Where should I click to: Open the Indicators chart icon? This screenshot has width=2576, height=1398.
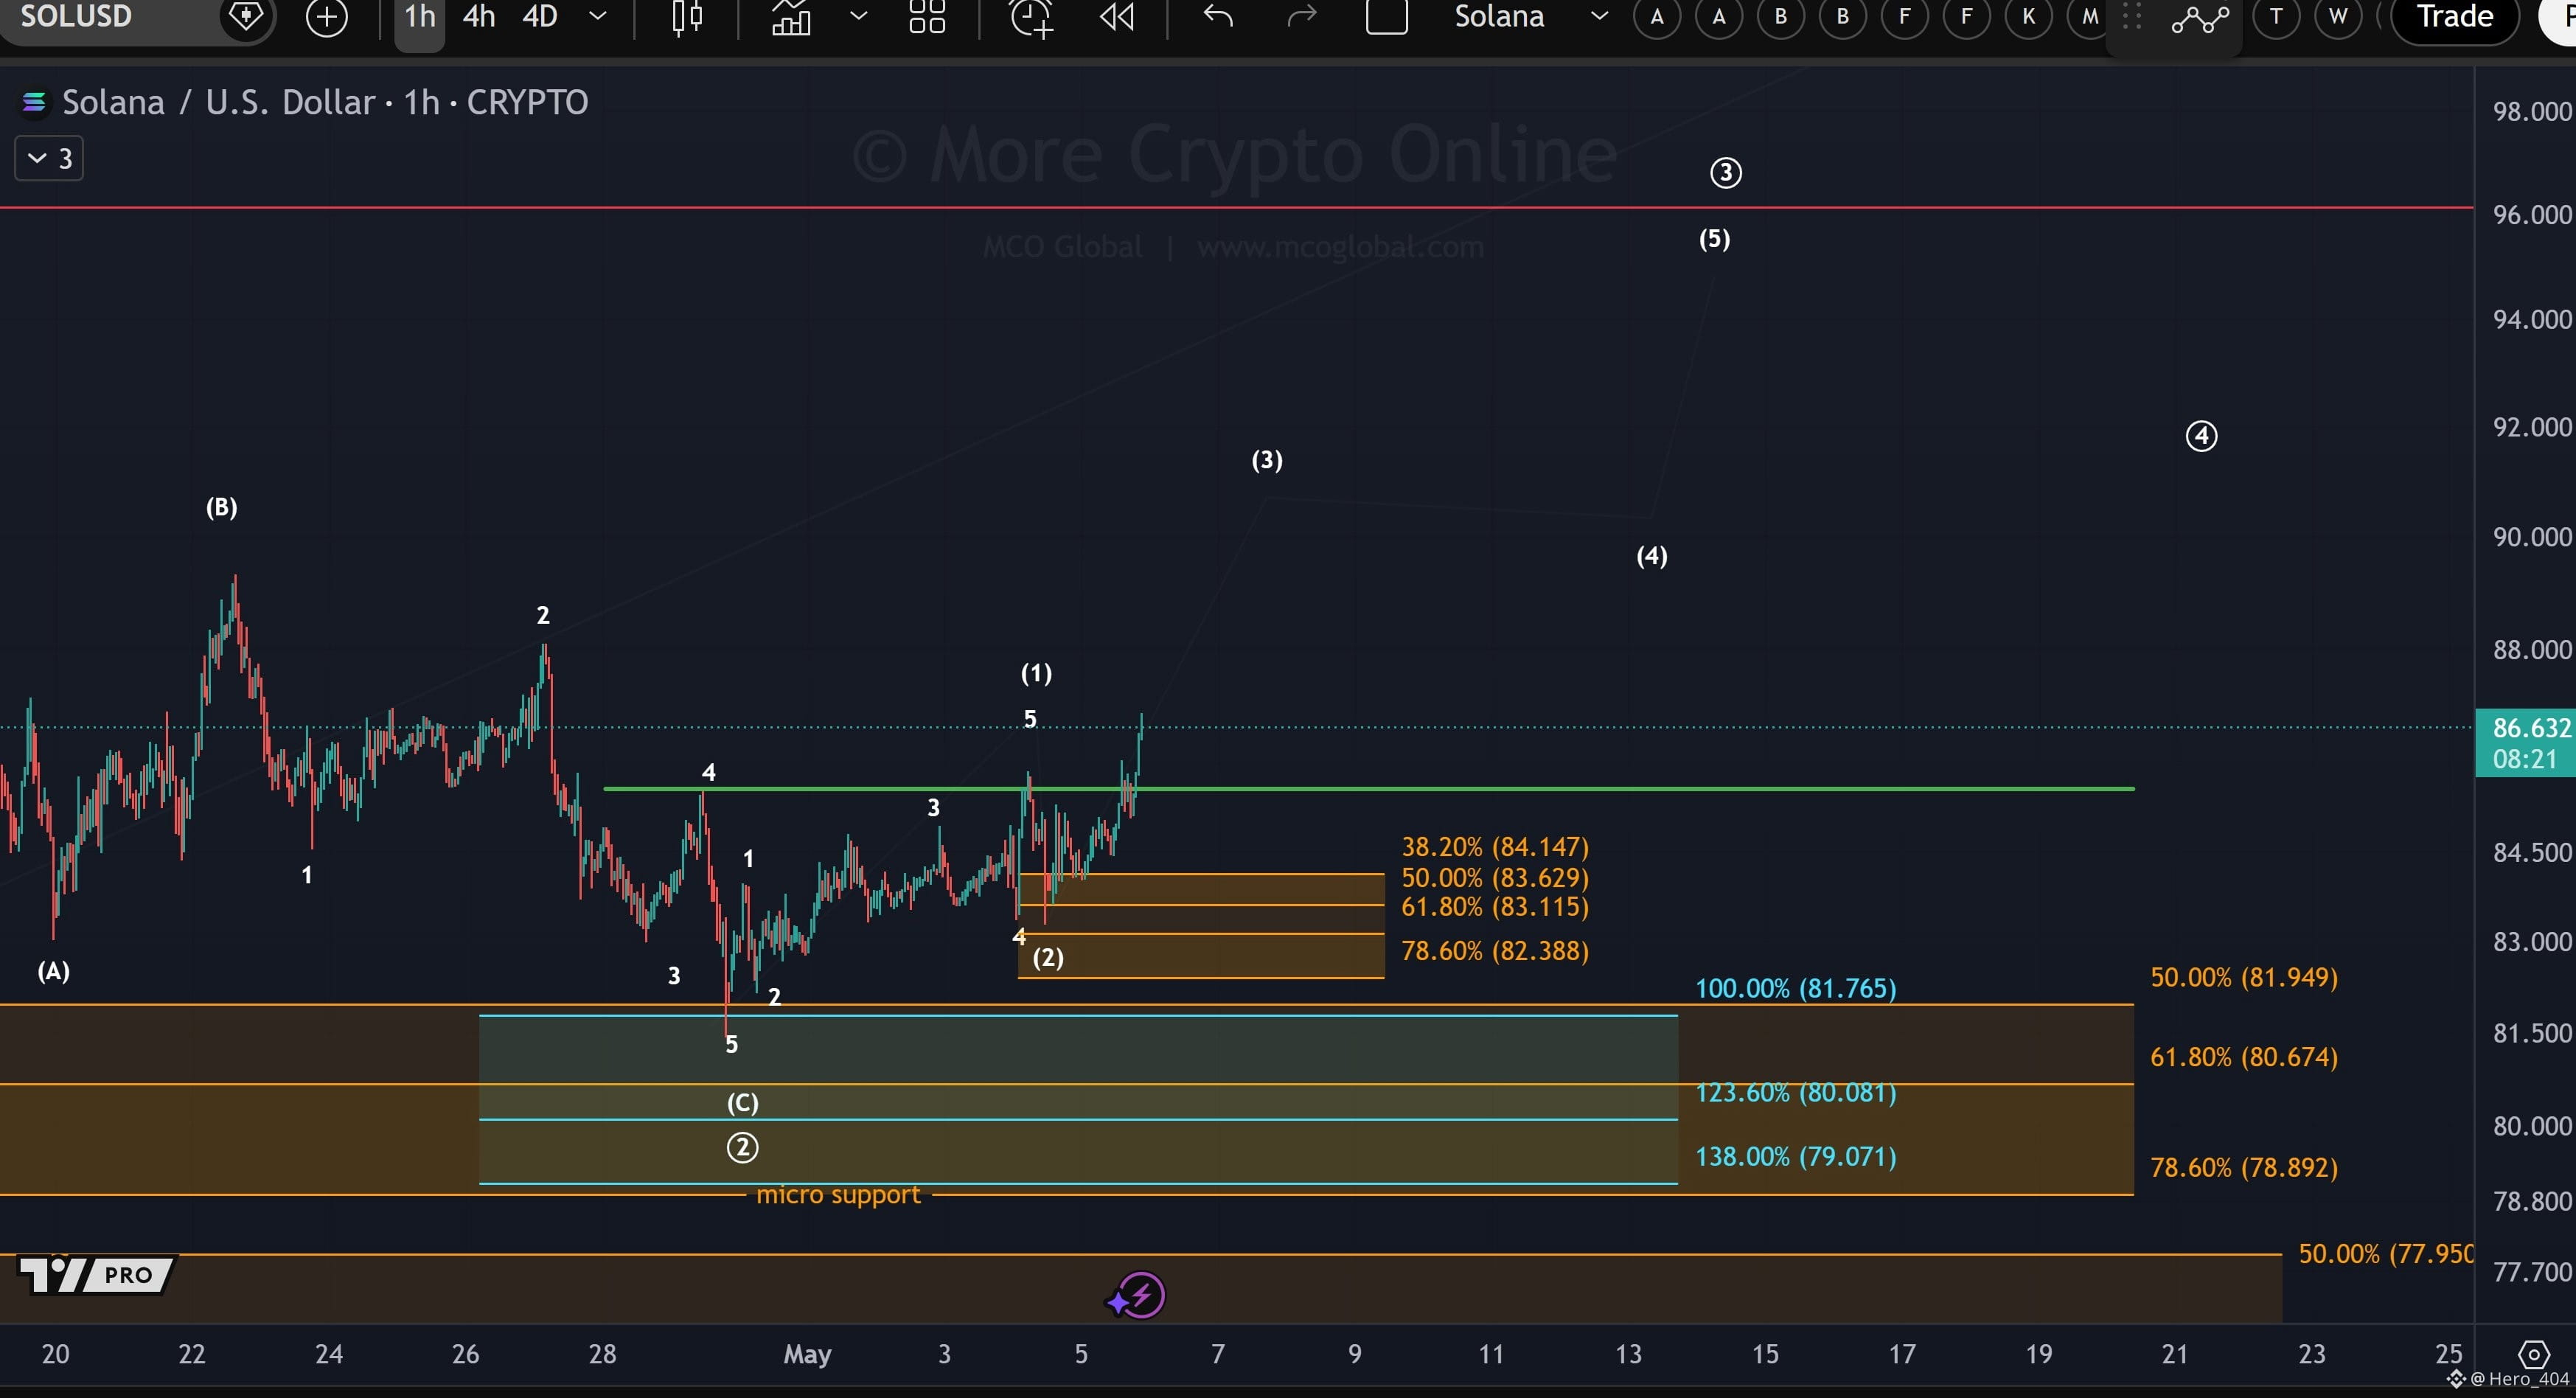790,17
